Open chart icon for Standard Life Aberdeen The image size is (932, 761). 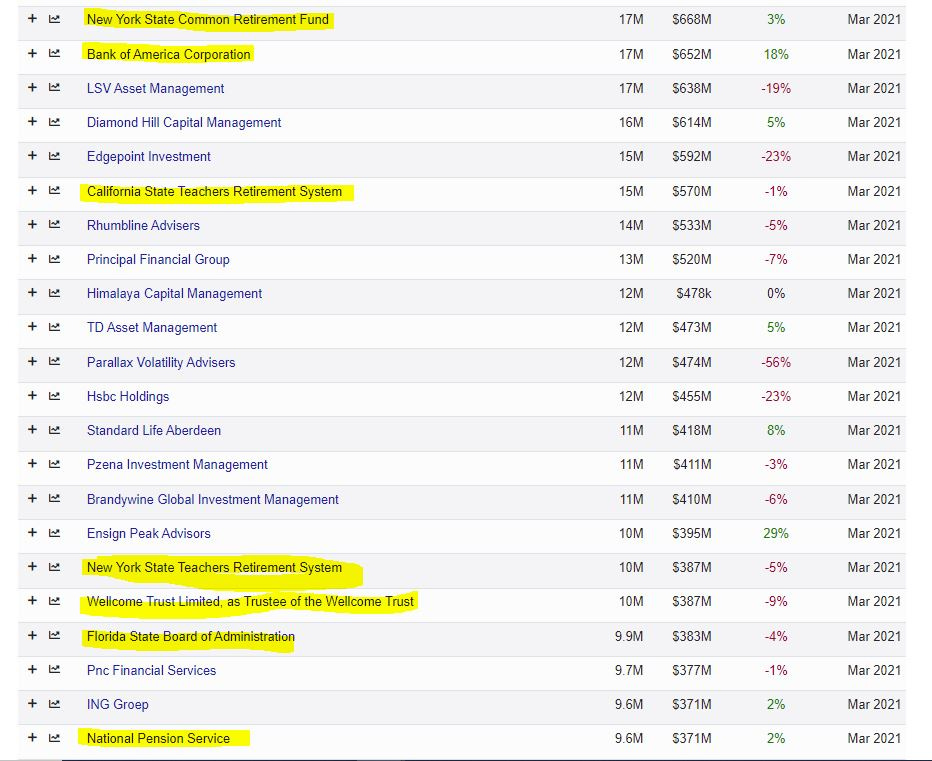pos(54,430)
